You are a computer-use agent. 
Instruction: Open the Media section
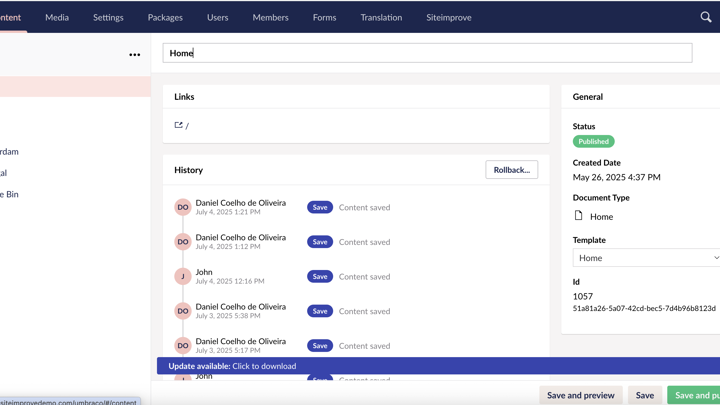57,17
